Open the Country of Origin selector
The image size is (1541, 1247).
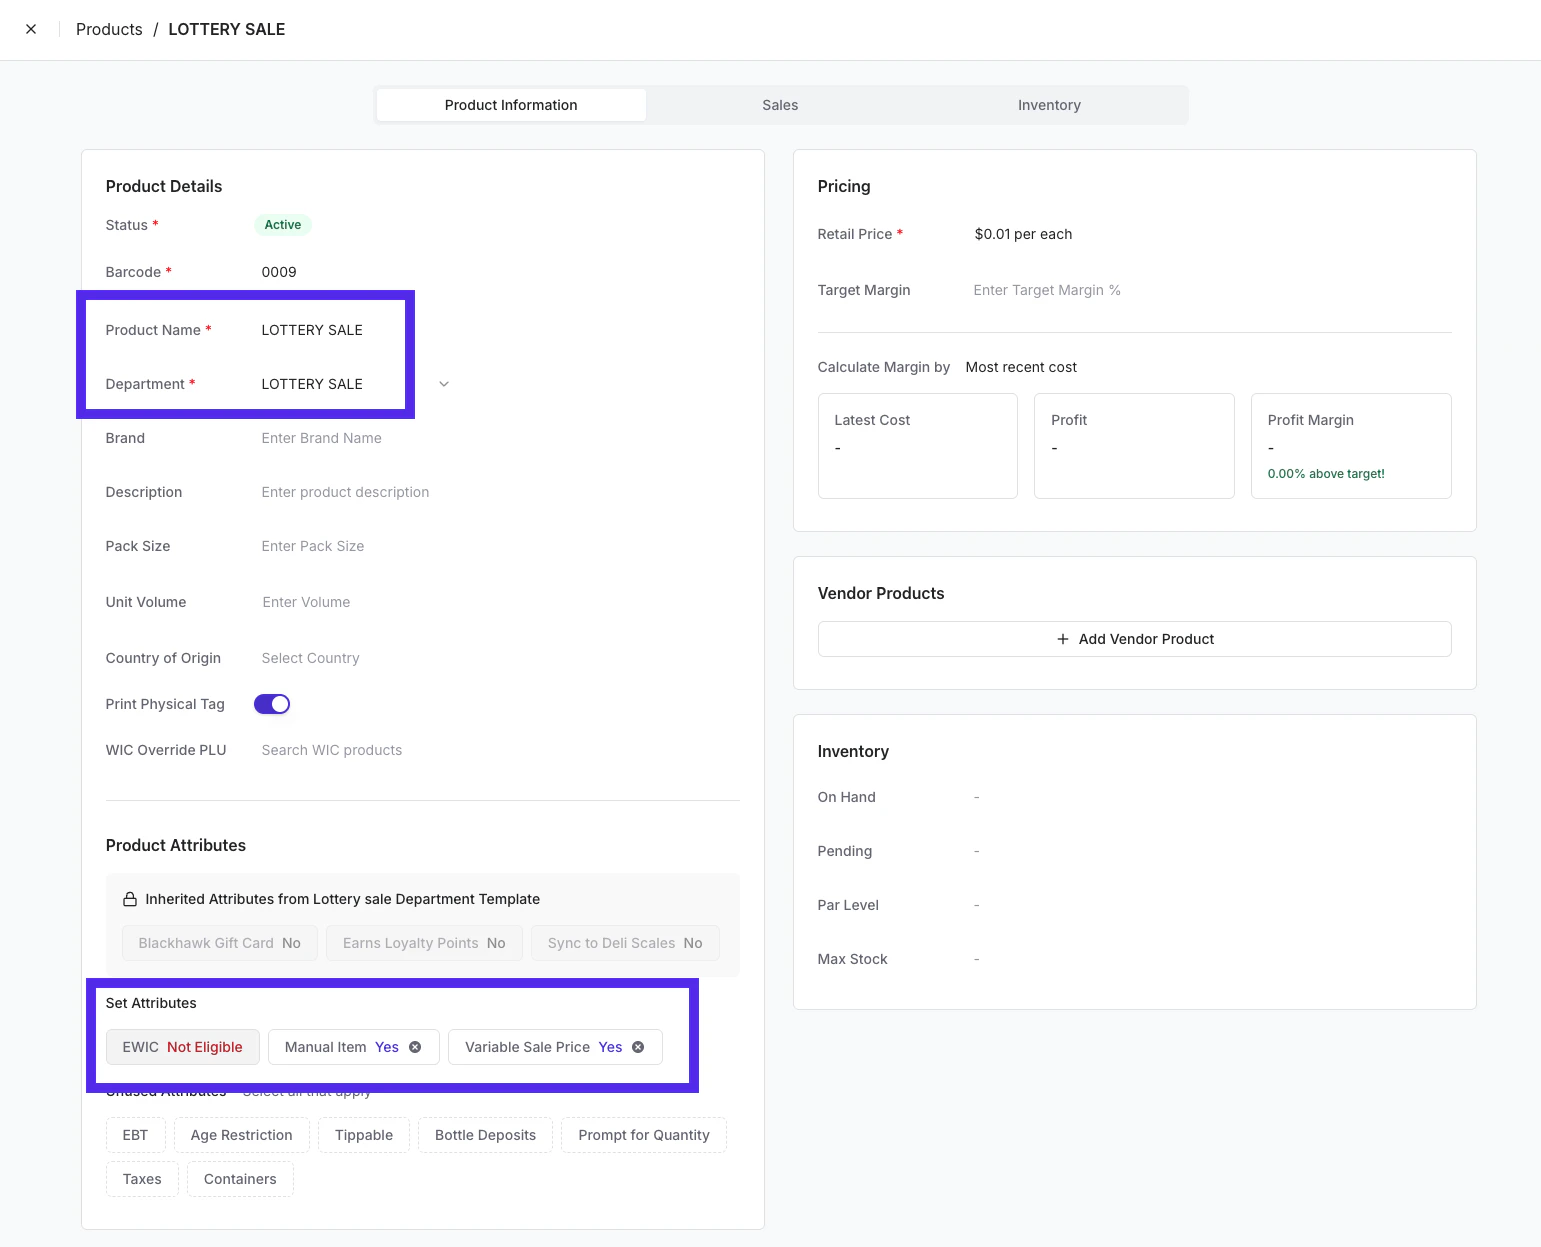(310, 658)
